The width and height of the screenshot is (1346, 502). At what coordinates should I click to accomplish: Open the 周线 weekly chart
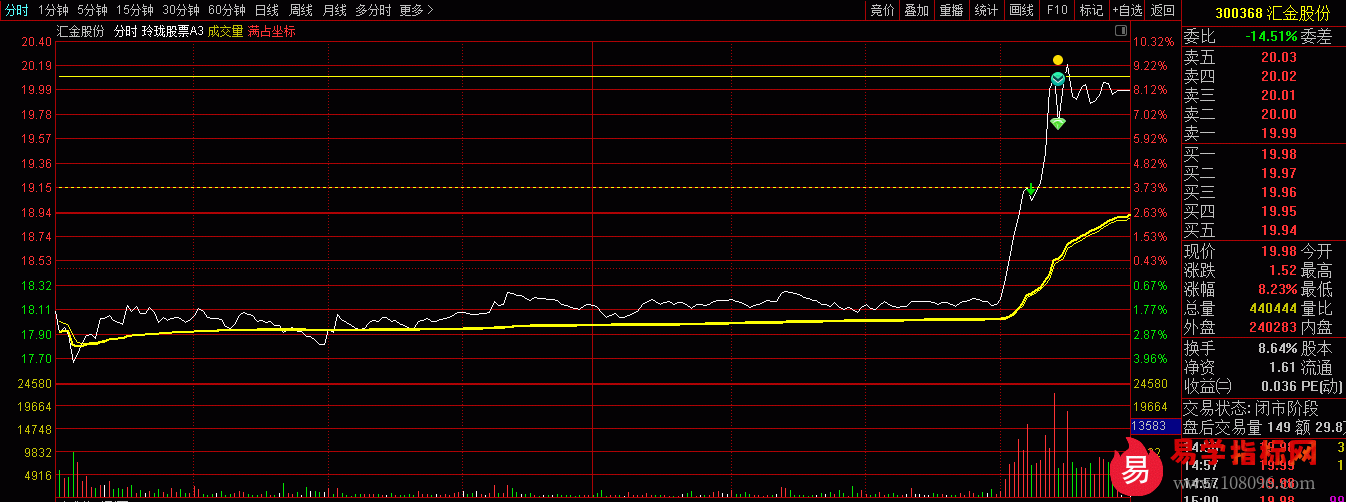[301, 10]
